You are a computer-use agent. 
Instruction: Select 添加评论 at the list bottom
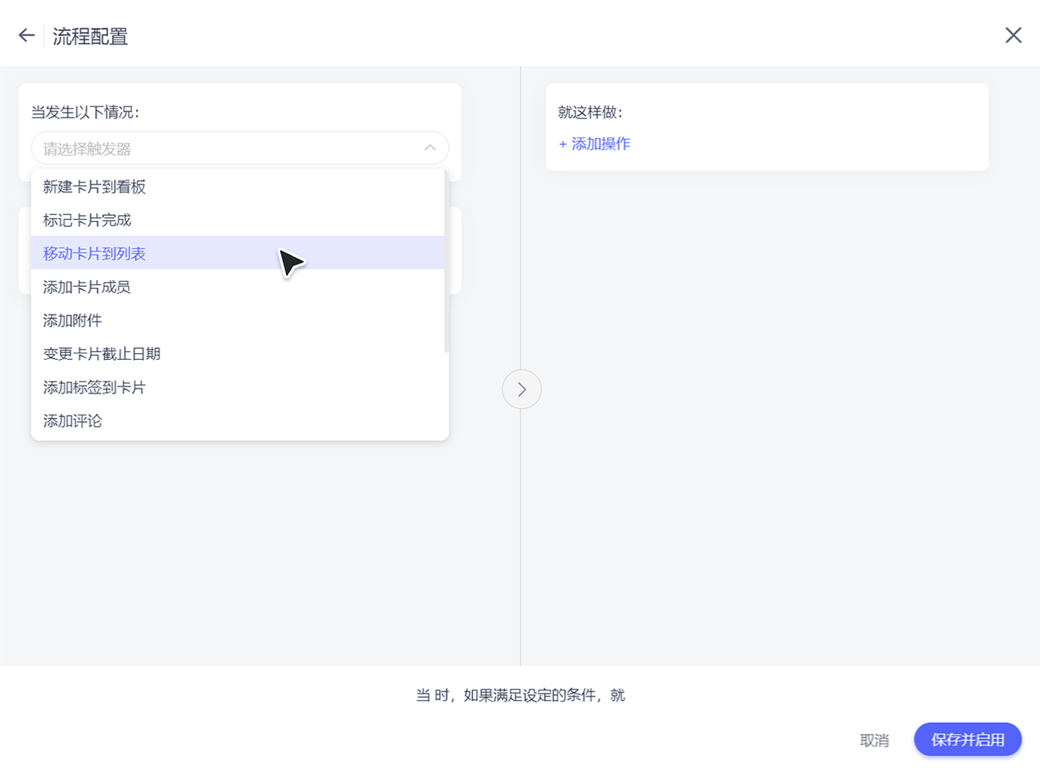[73, 420]
